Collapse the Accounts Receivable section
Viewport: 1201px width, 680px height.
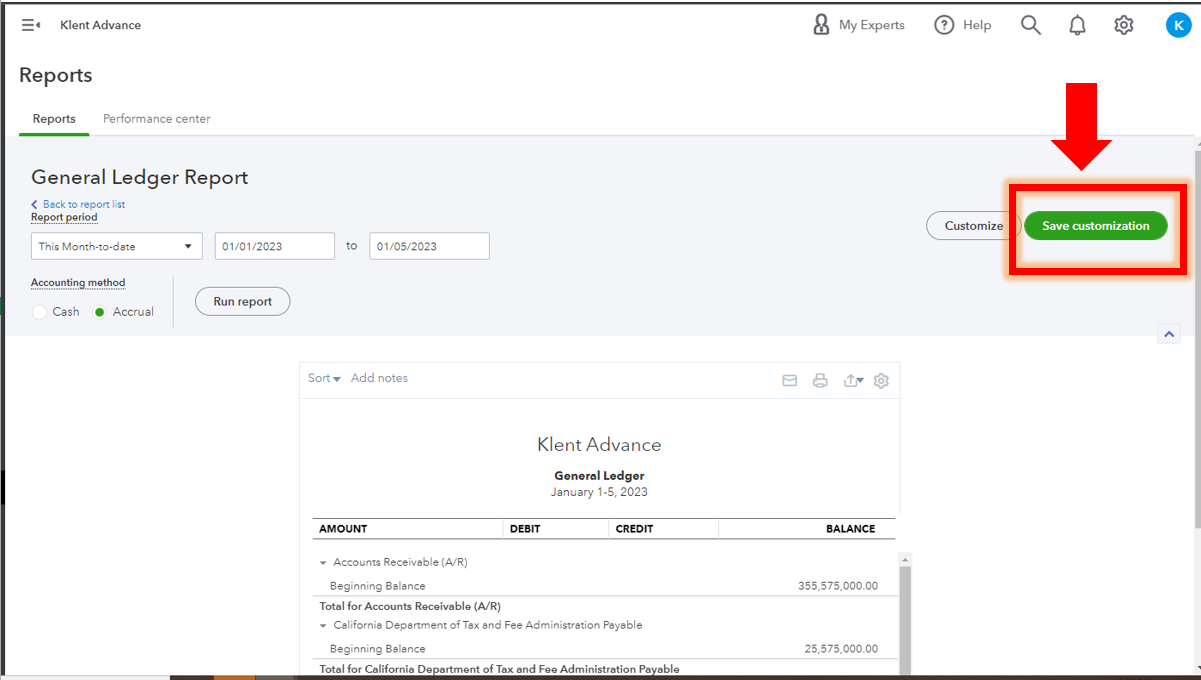pyautogui.click(x=324, y=561)
